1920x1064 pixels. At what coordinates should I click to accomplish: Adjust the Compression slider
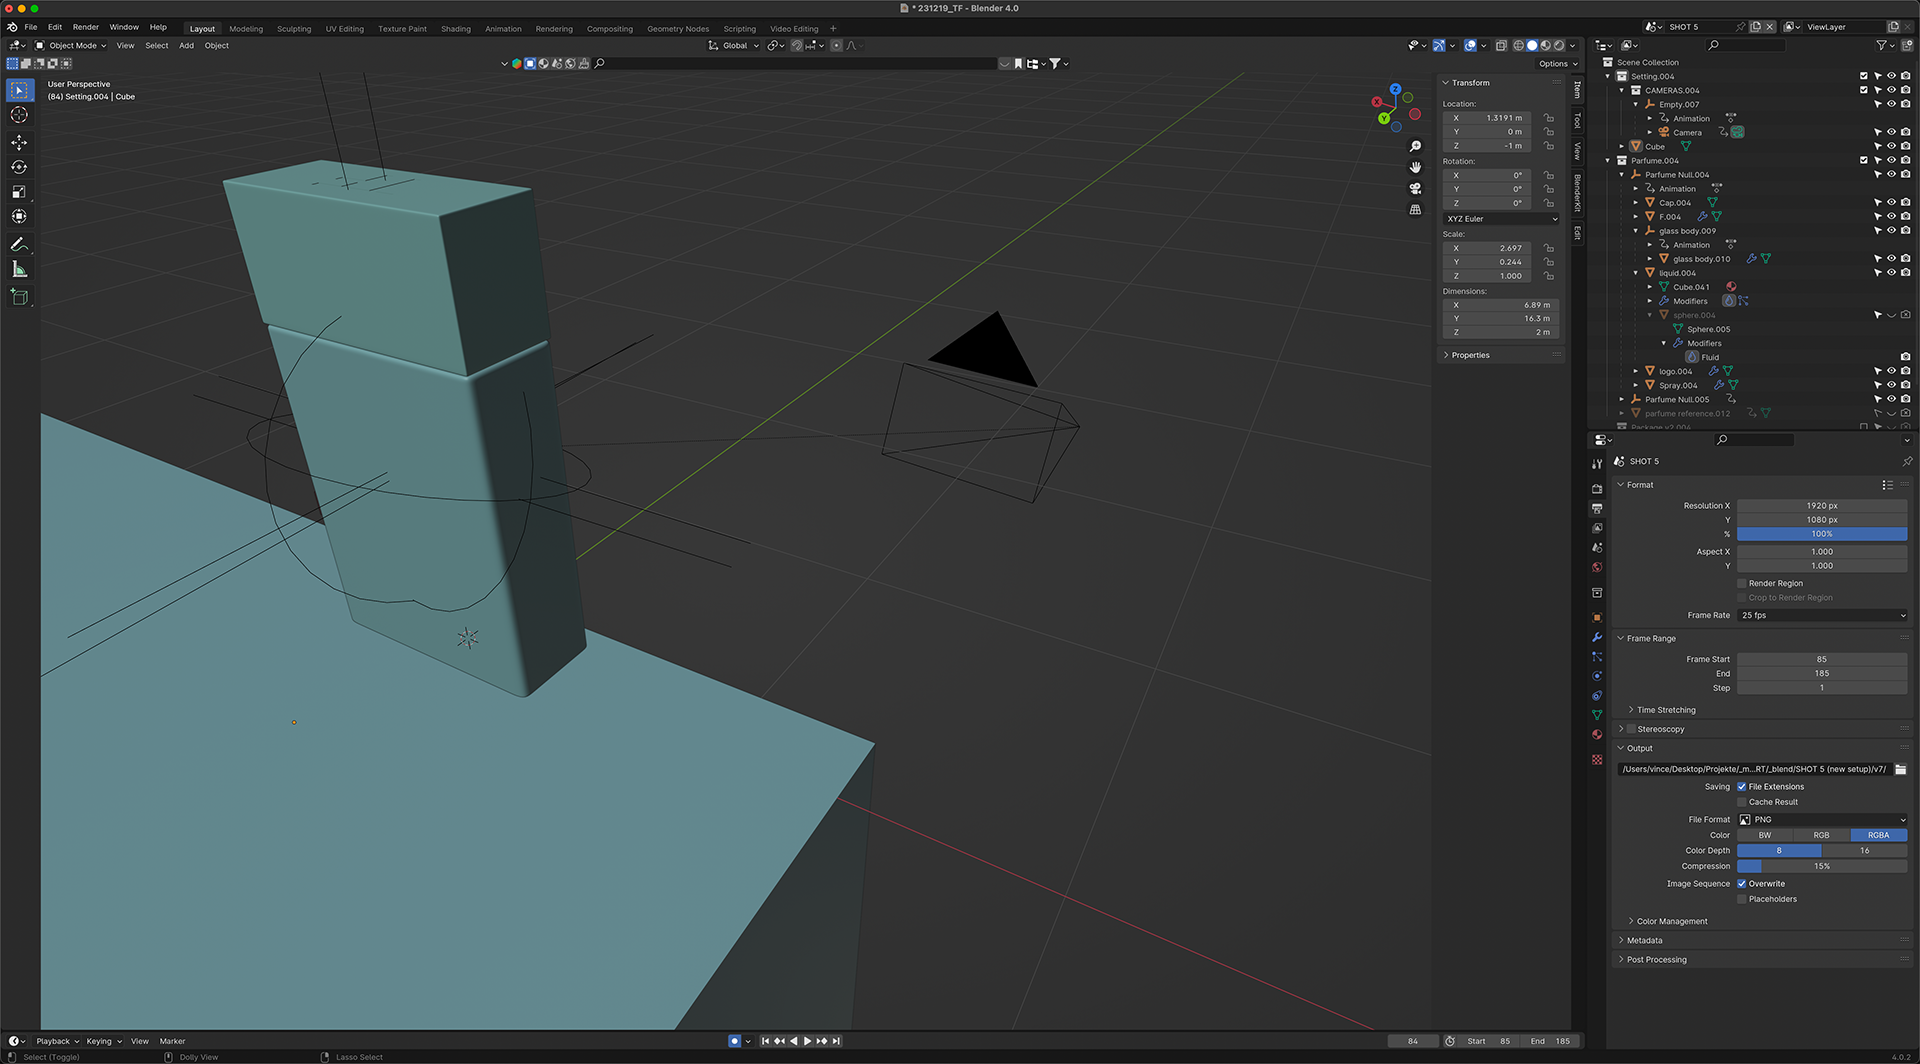tap(1821, 866)
